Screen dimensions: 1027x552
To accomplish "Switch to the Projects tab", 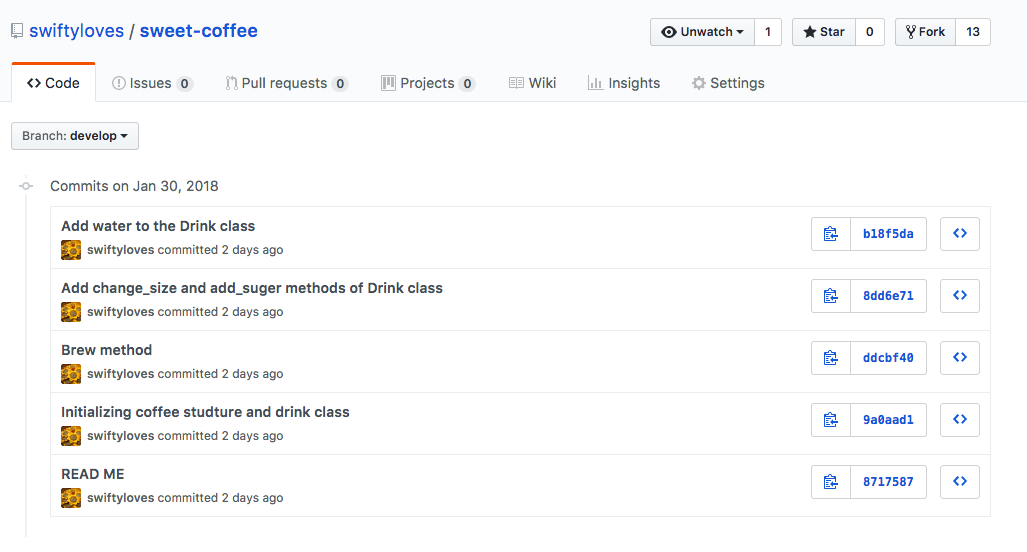I will tap(428, 83).
